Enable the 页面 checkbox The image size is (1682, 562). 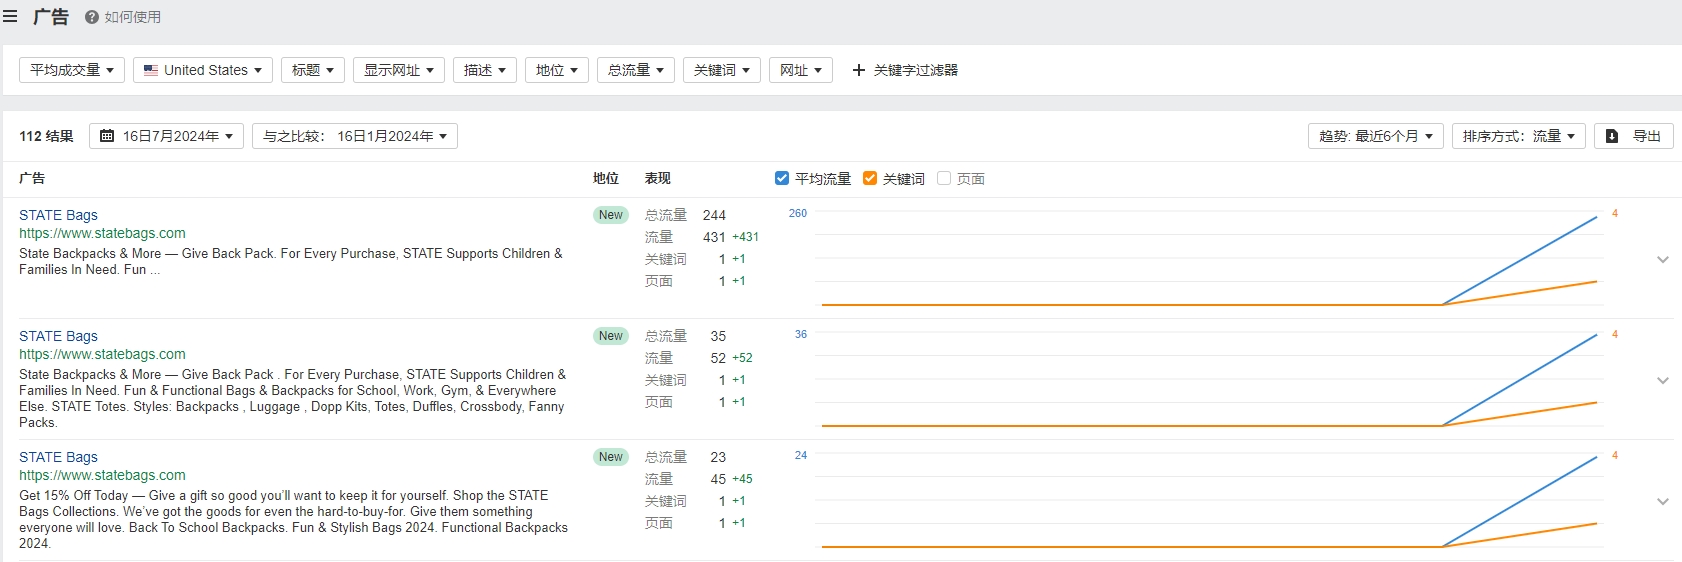click(944, 178)
